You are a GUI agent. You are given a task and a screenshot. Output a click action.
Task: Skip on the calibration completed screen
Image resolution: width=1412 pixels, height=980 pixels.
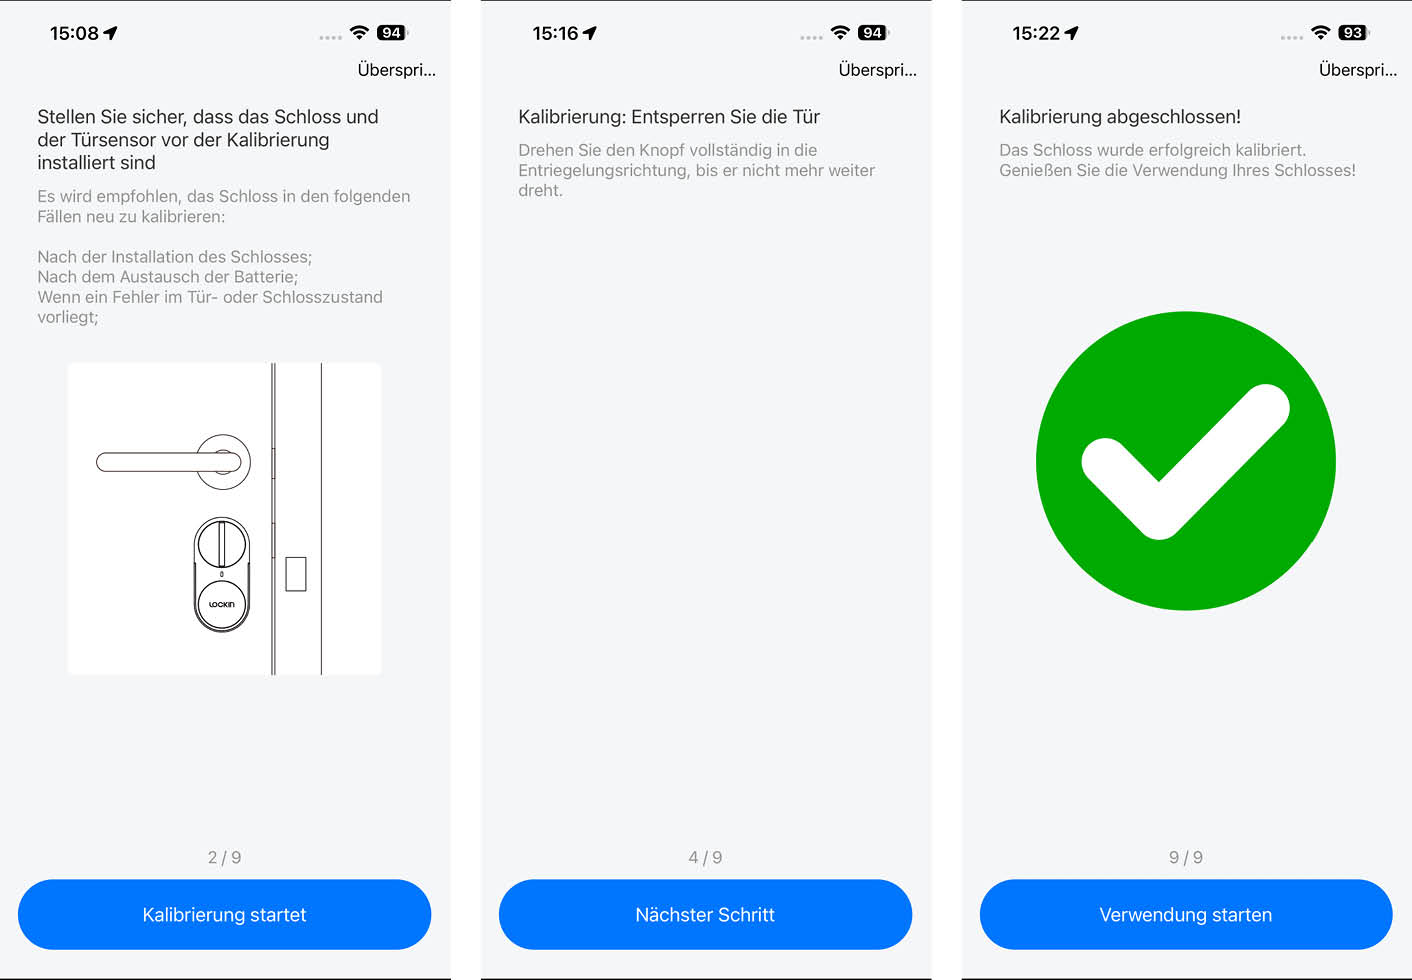point(1358,70)
